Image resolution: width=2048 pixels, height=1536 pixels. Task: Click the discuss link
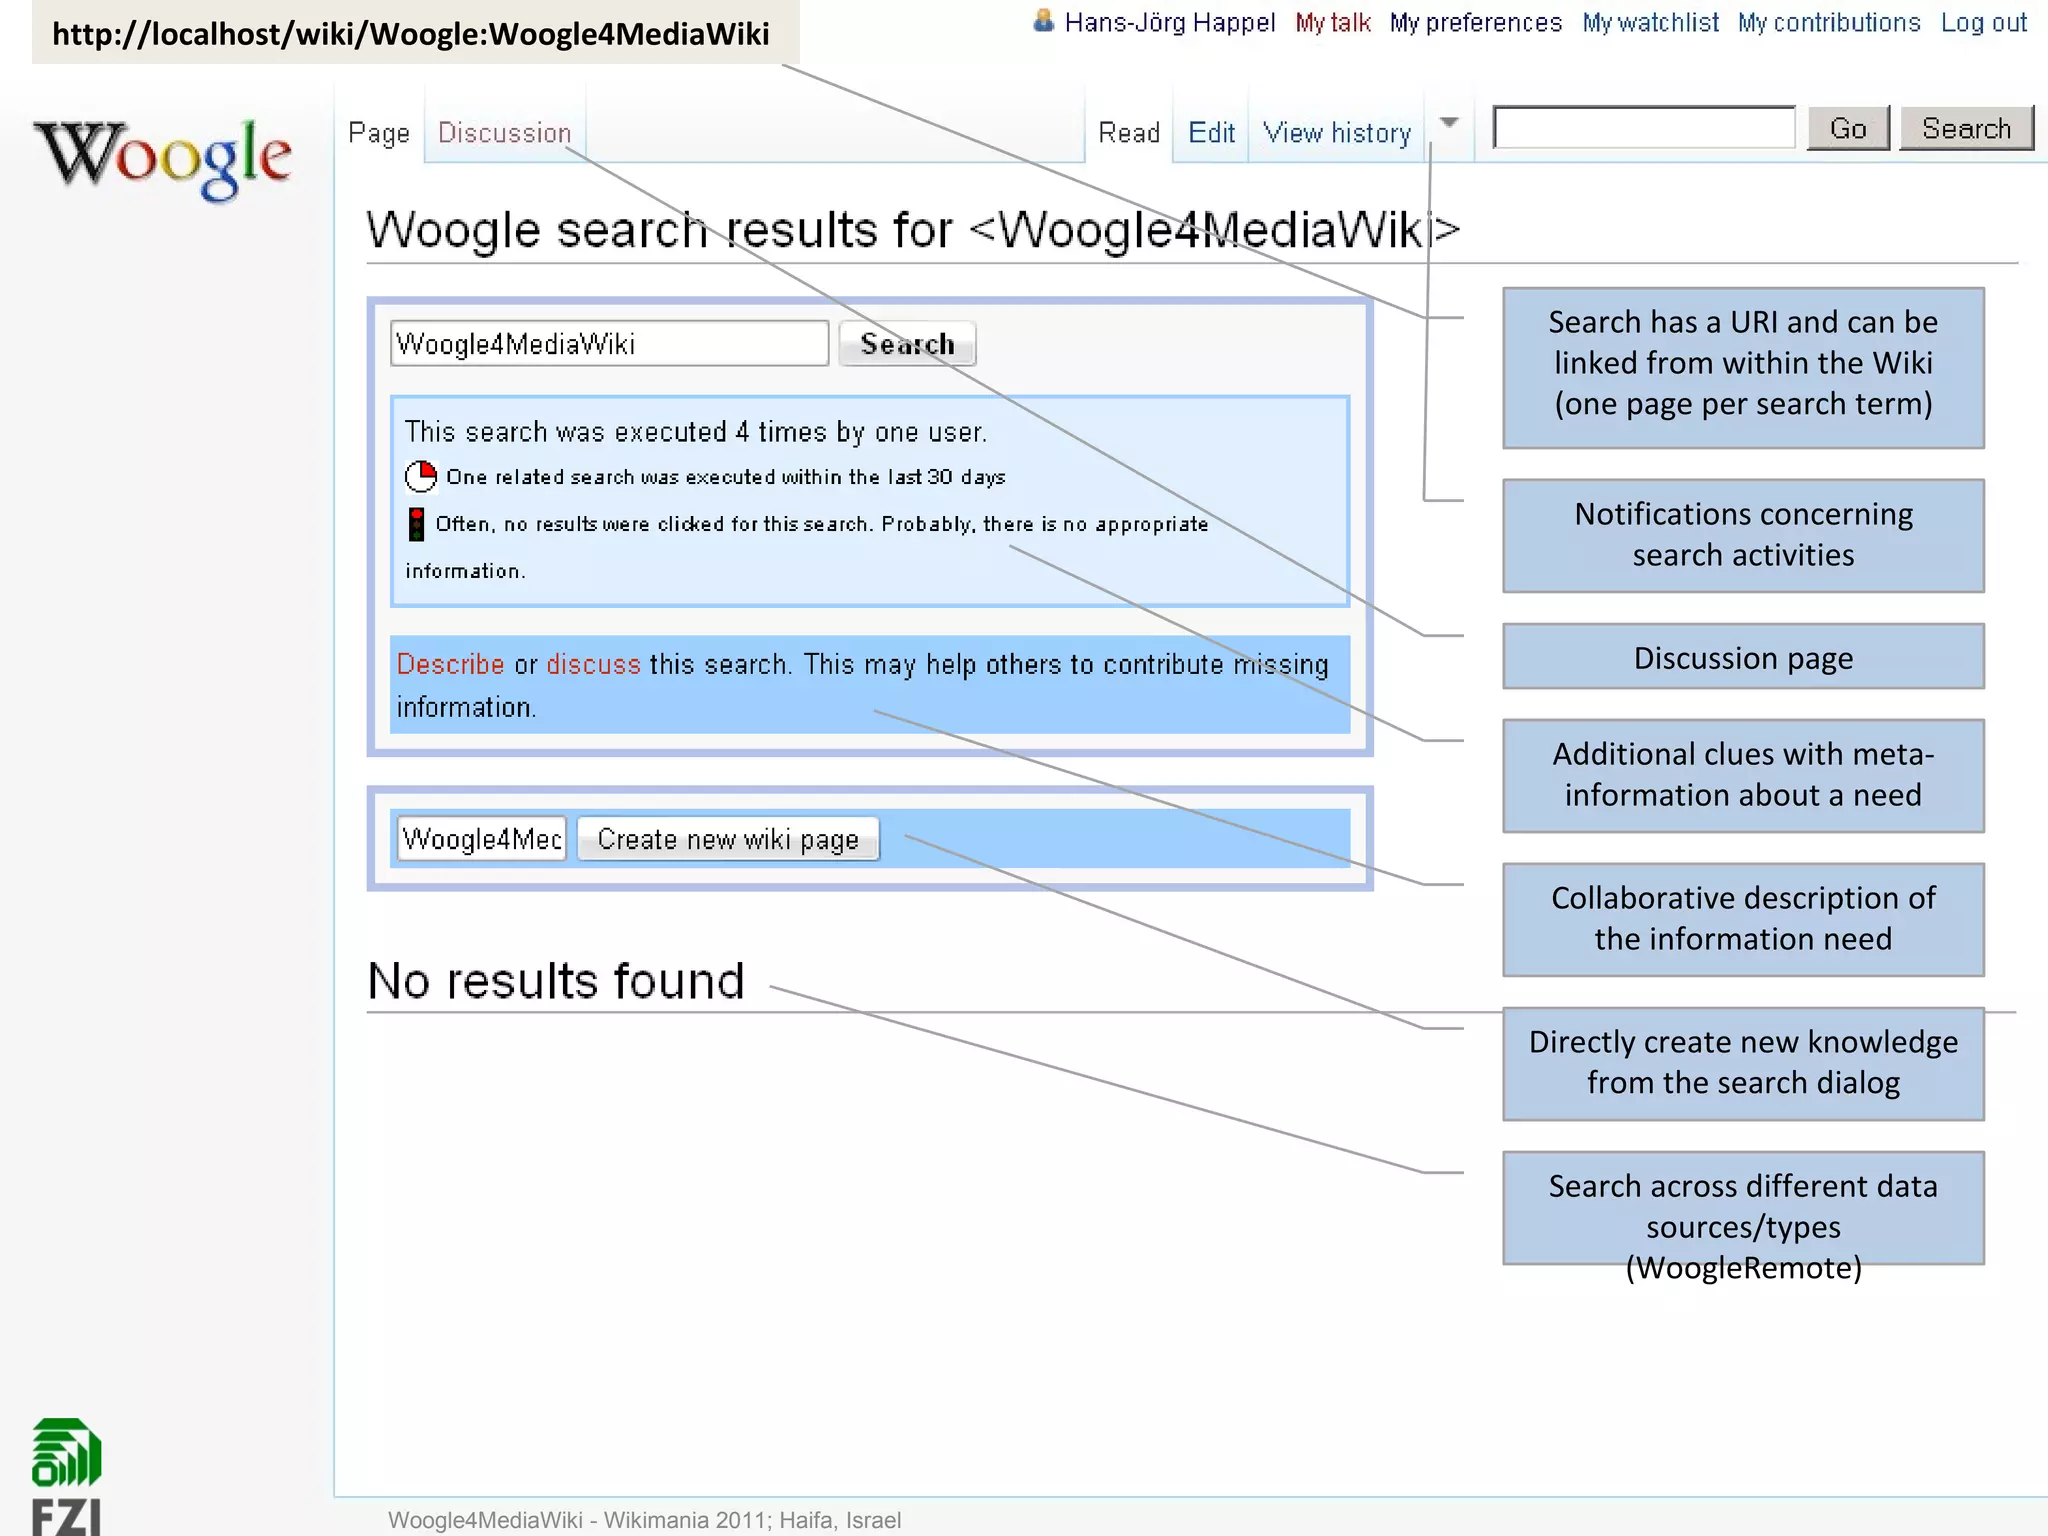click(593, 664)
